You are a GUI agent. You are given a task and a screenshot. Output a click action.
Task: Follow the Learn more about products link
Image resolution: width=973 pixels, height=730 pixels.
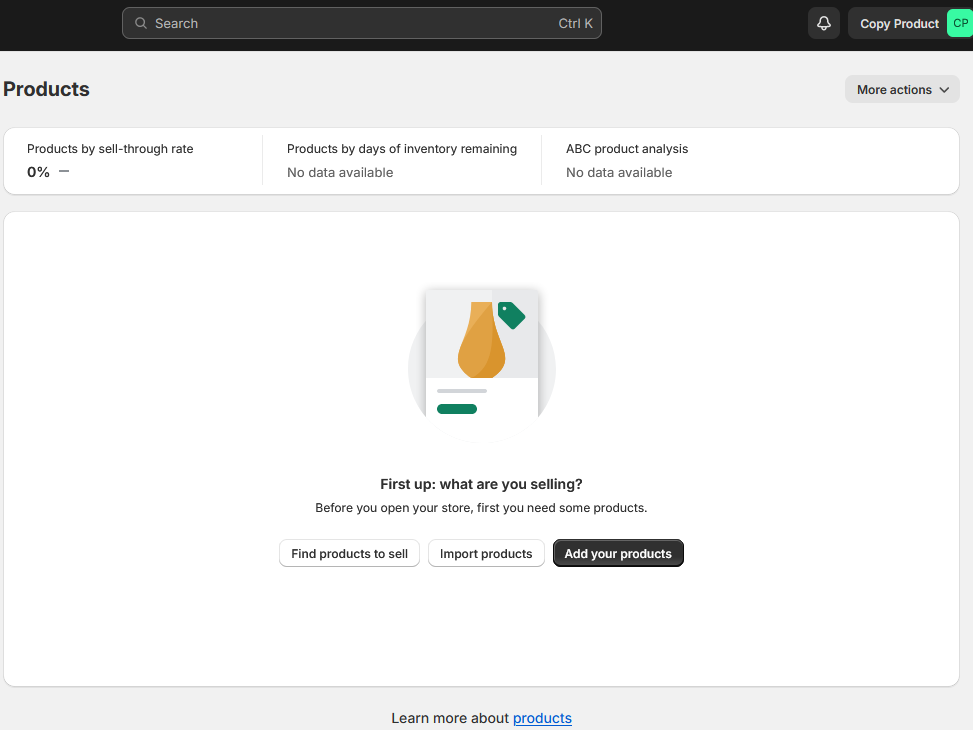pyautogui.click(x=542, y=718)
